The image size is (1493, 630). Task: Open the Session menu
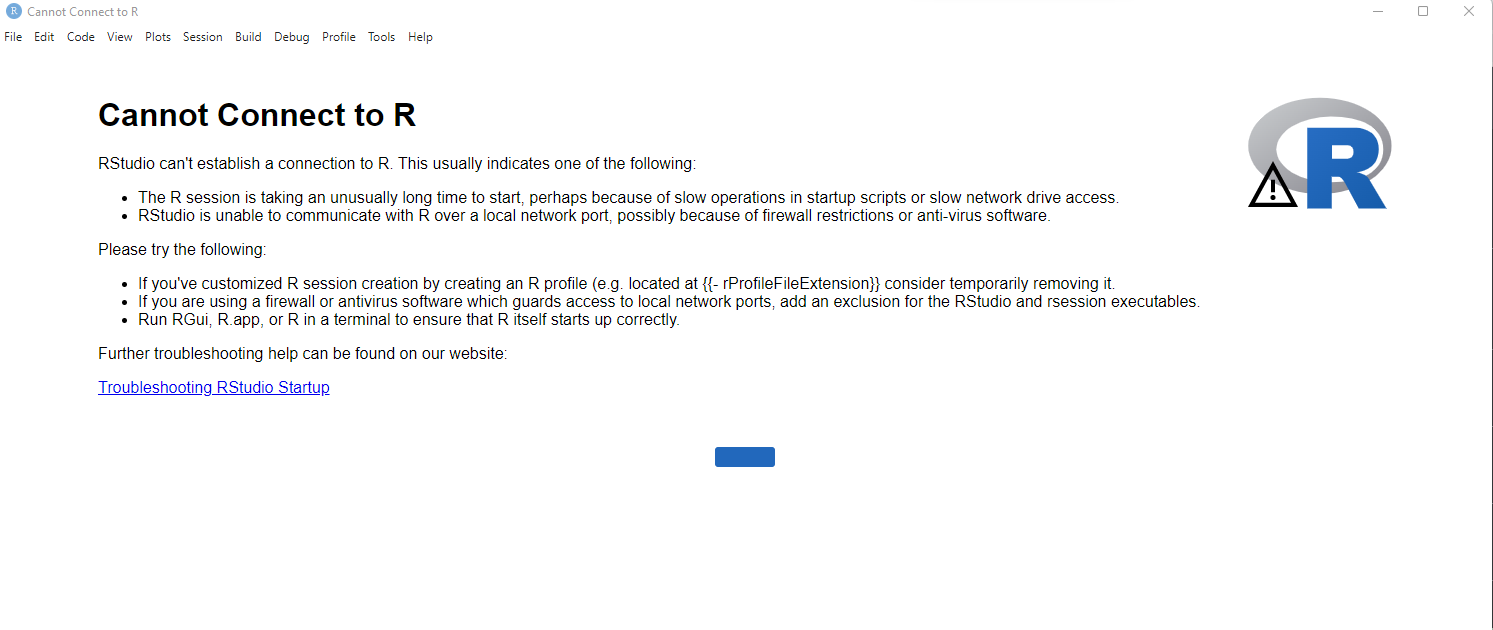click(202, 36)
